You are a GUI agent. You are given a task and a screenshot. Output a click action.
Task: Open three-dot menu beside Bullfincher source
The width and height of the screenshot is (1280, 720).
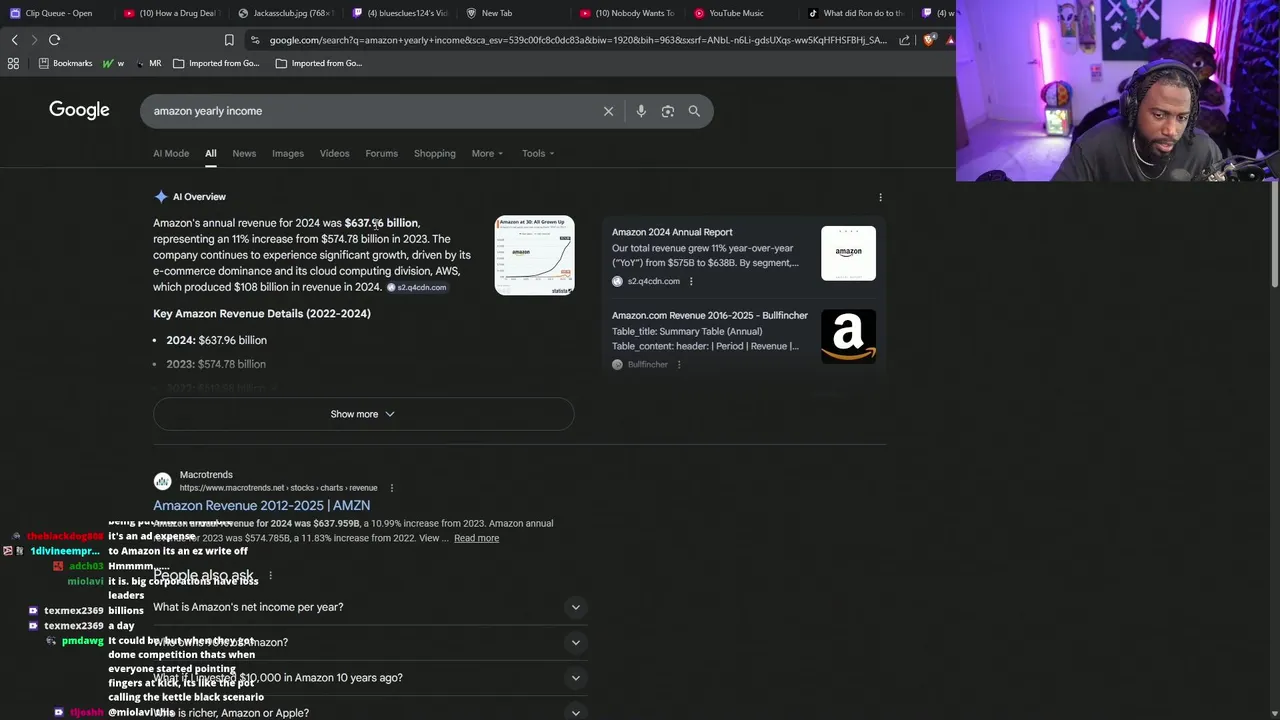679,364
